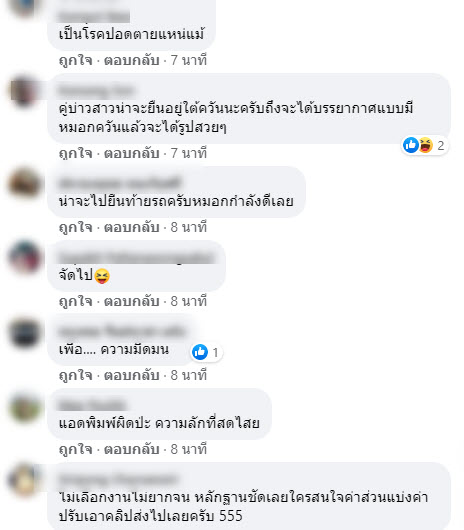Image resolution: width=464 pixels, height=530 pixels.
Task: Open avatar next to แอดพิมพ์ผิดป่ะ comment
Action: pos(25,407)
